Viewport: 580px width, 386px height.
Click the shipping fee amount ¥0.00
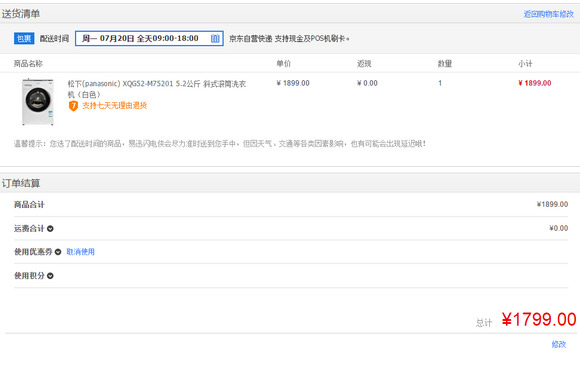[559, 228]
